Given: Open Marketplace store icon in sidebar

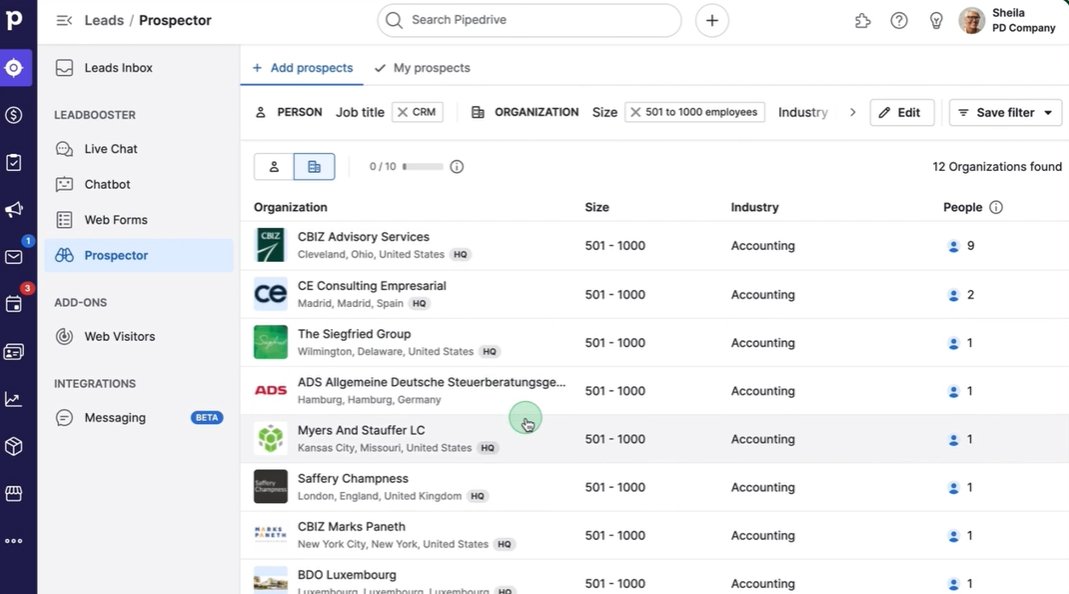Looking at the screenshot, I should tap(14, 493).
